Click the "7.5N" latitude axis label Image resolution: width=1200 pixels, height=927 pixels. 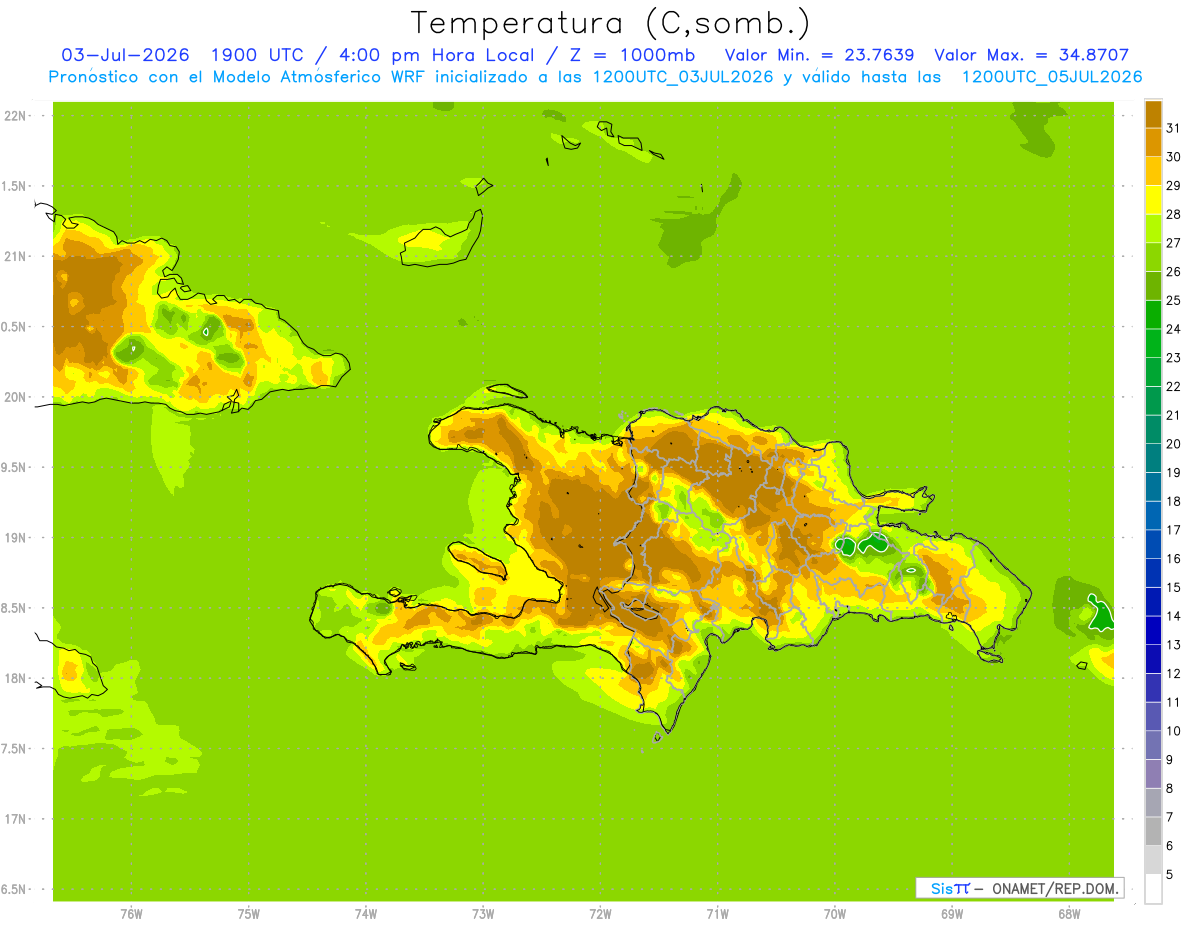(x=14, y=749)
